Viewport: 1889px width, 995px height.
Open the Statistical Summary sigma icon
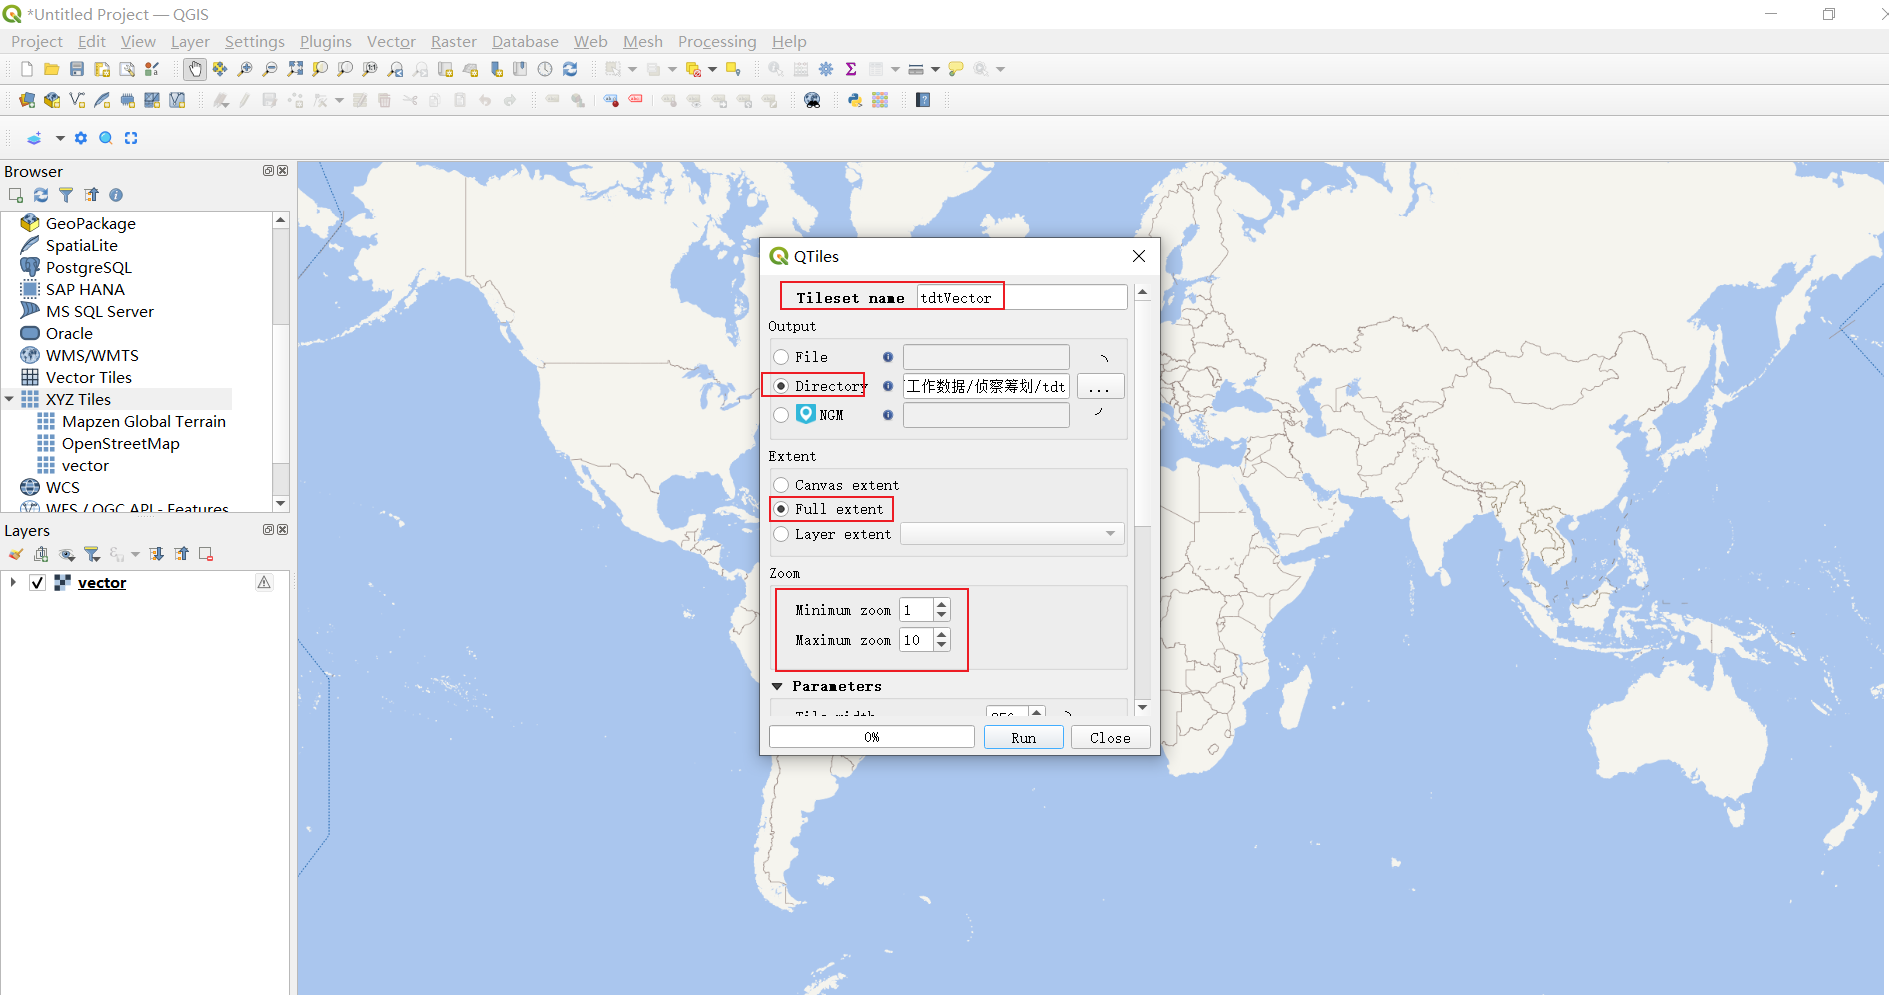click(x=851, y=69)
